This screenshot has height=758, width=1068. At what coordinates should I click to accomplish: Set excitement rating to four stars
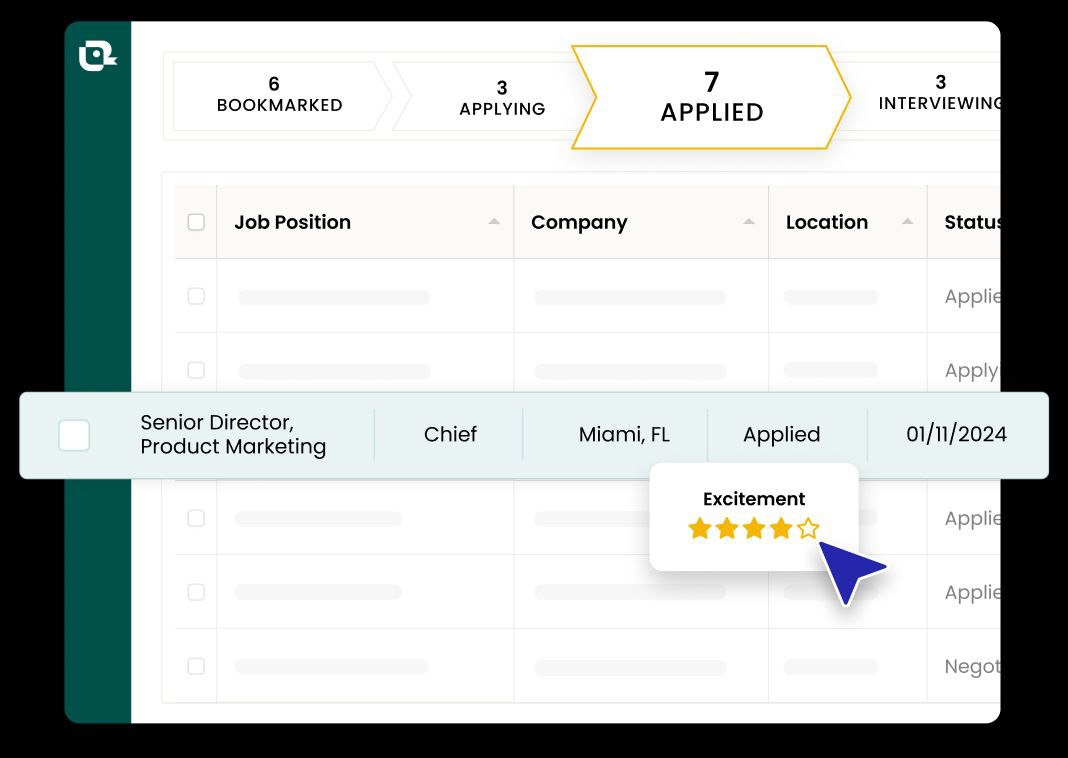781,528
